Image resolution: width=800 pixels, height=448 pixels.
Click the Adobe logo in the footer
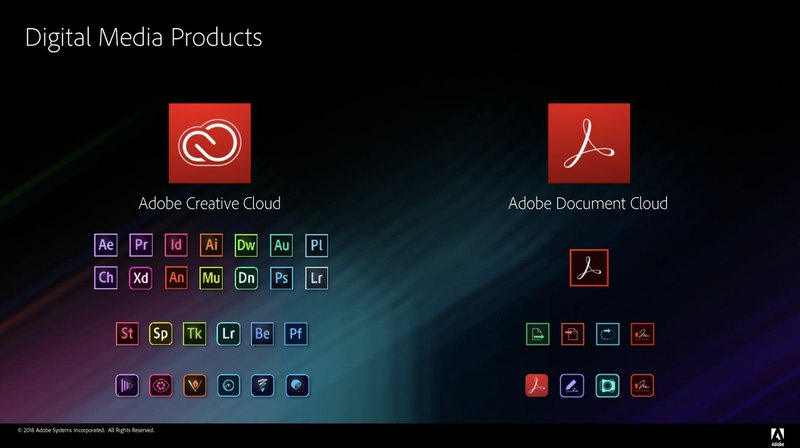pos(778,437)
